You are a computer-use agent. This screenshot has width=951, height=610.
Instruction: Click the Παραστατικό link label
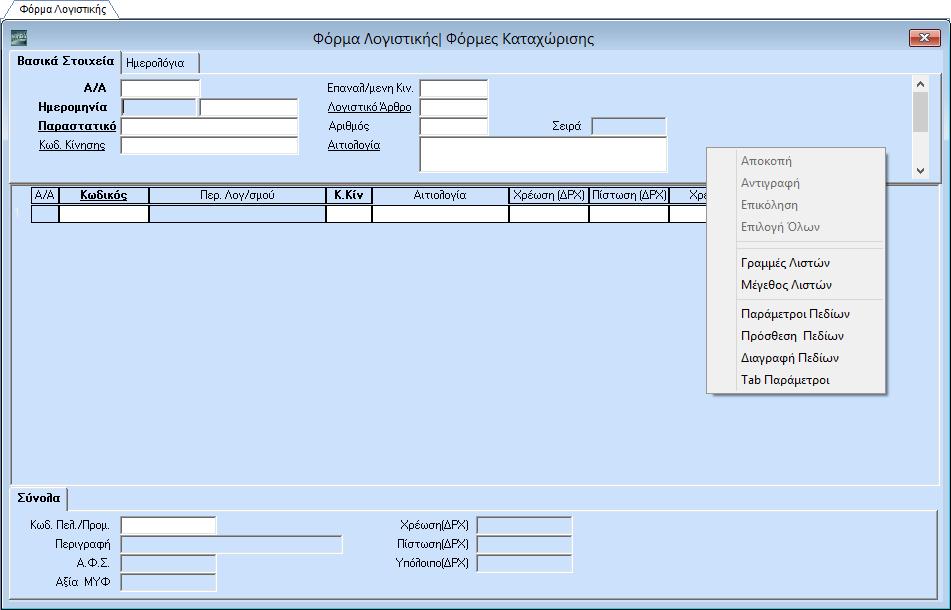pos(77,126)
